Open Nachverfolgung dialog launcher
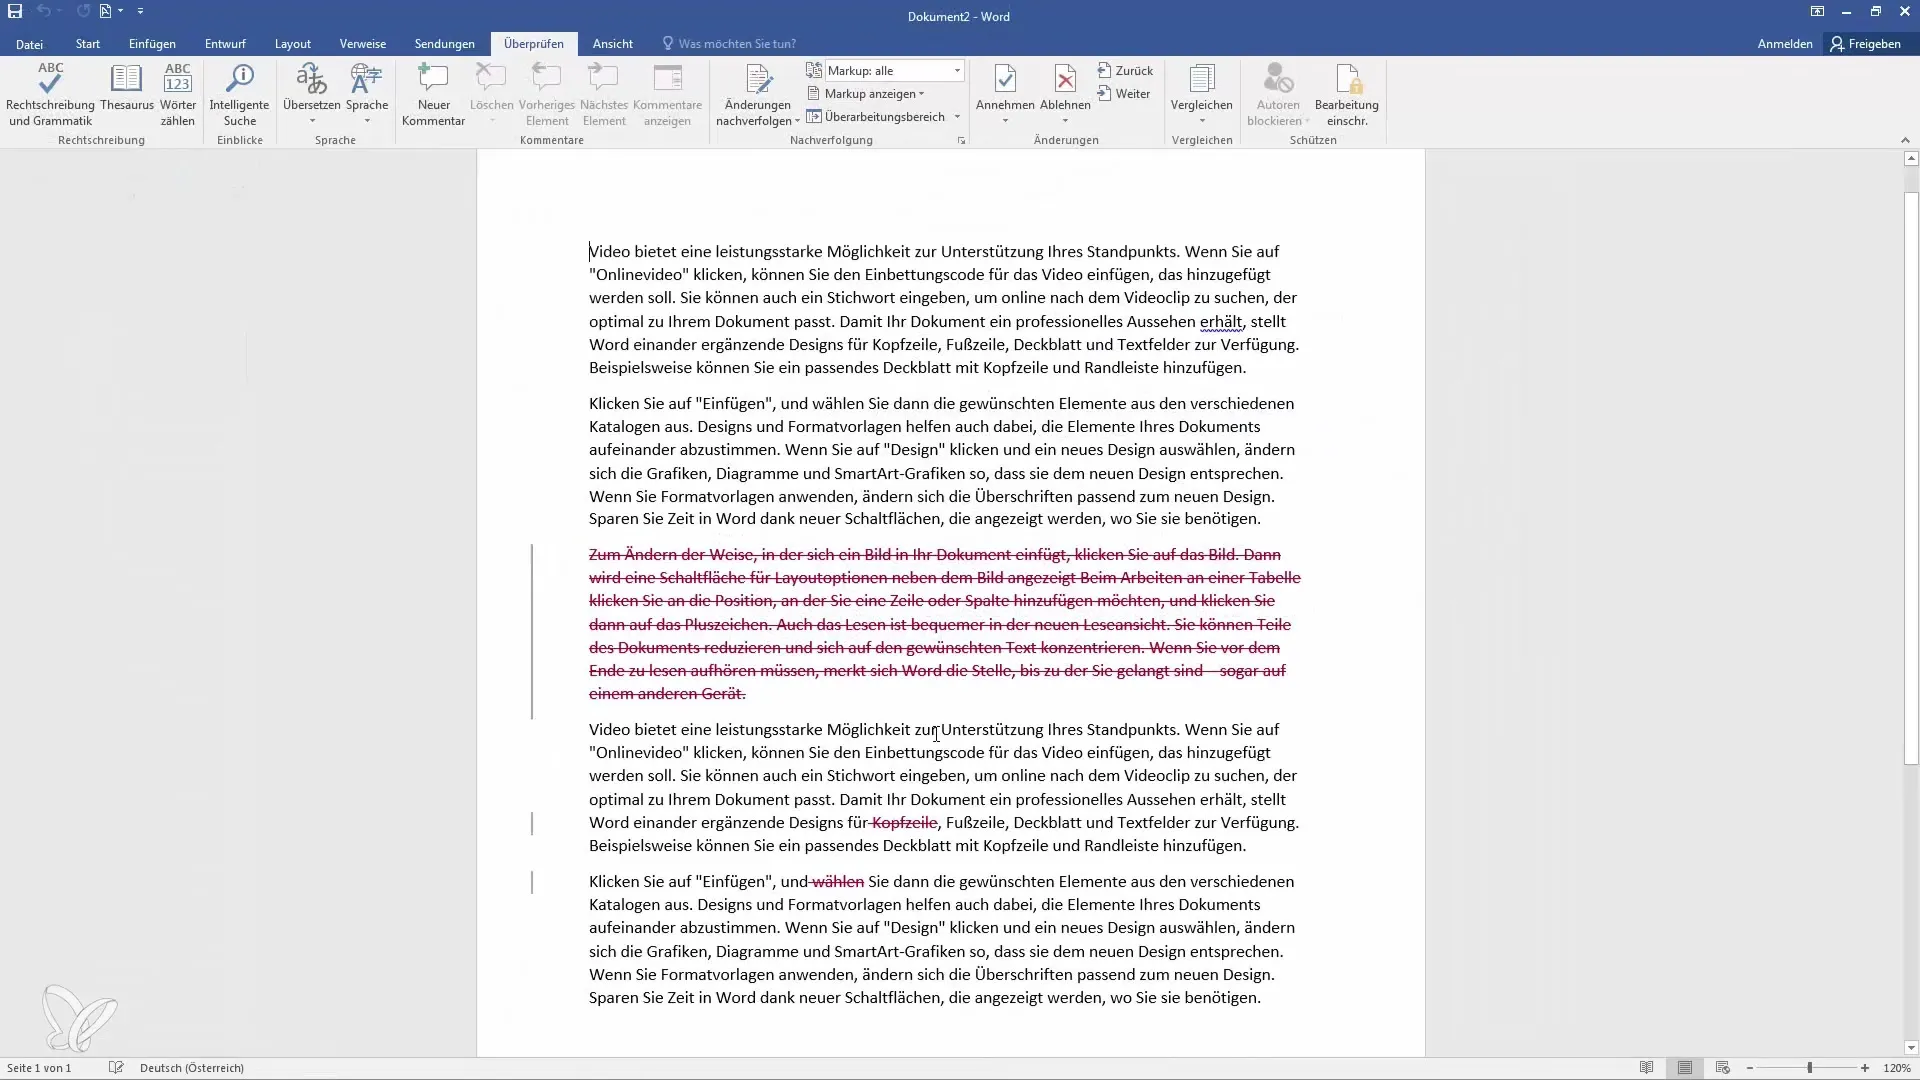Image resolution: width=1920 pixels, height=1080 pixels. pyautogui.click(x=961, y=141)
